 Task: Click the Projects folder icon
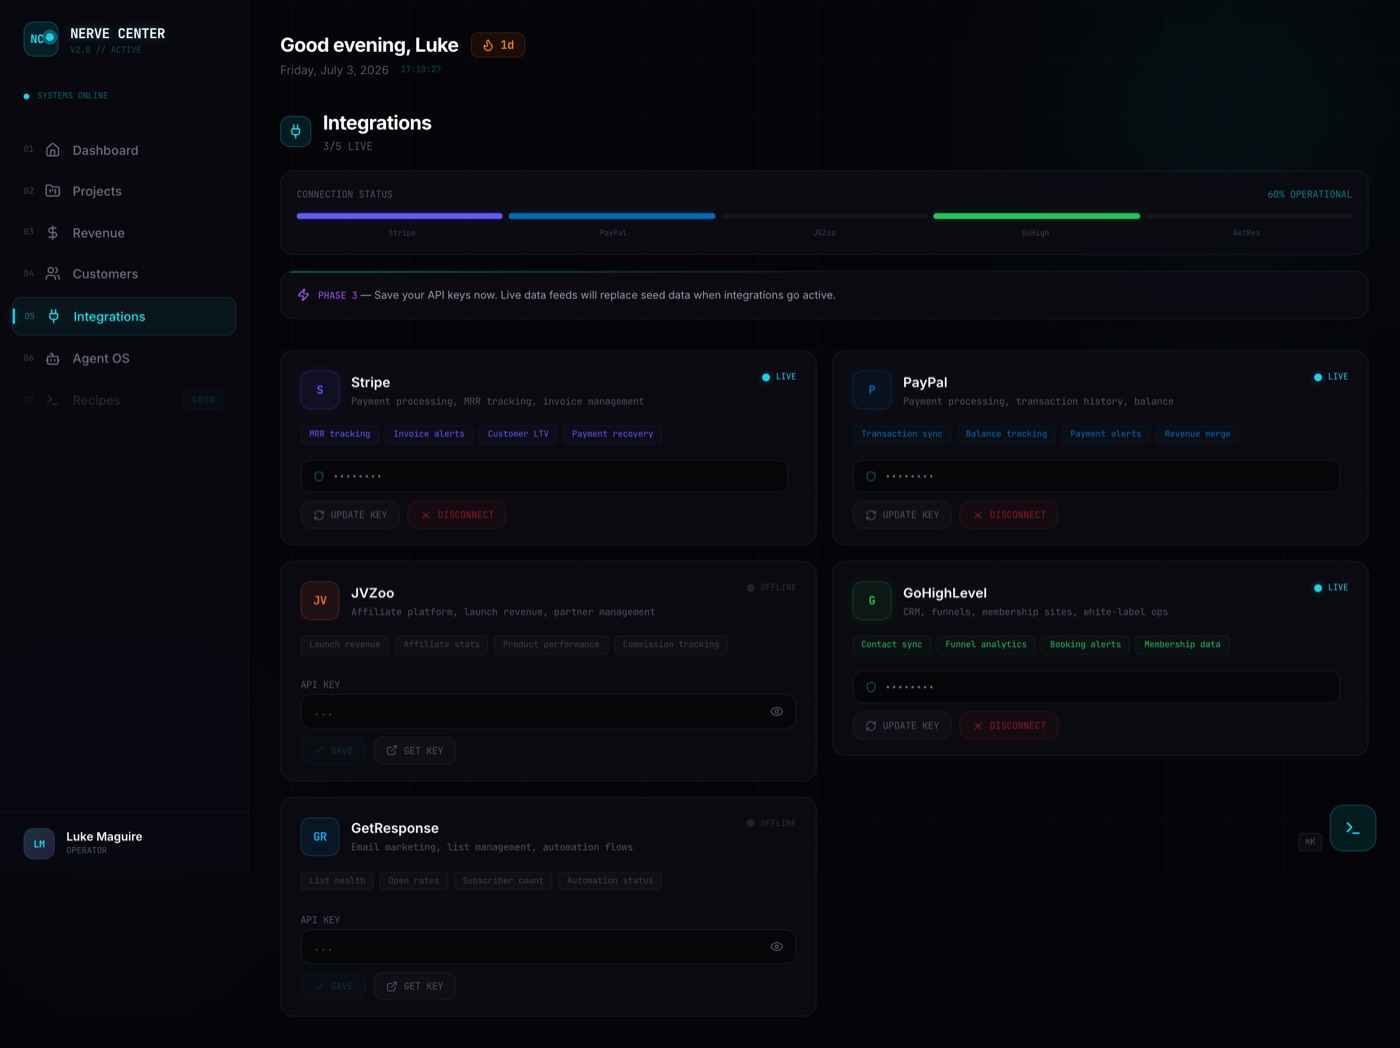53,191
